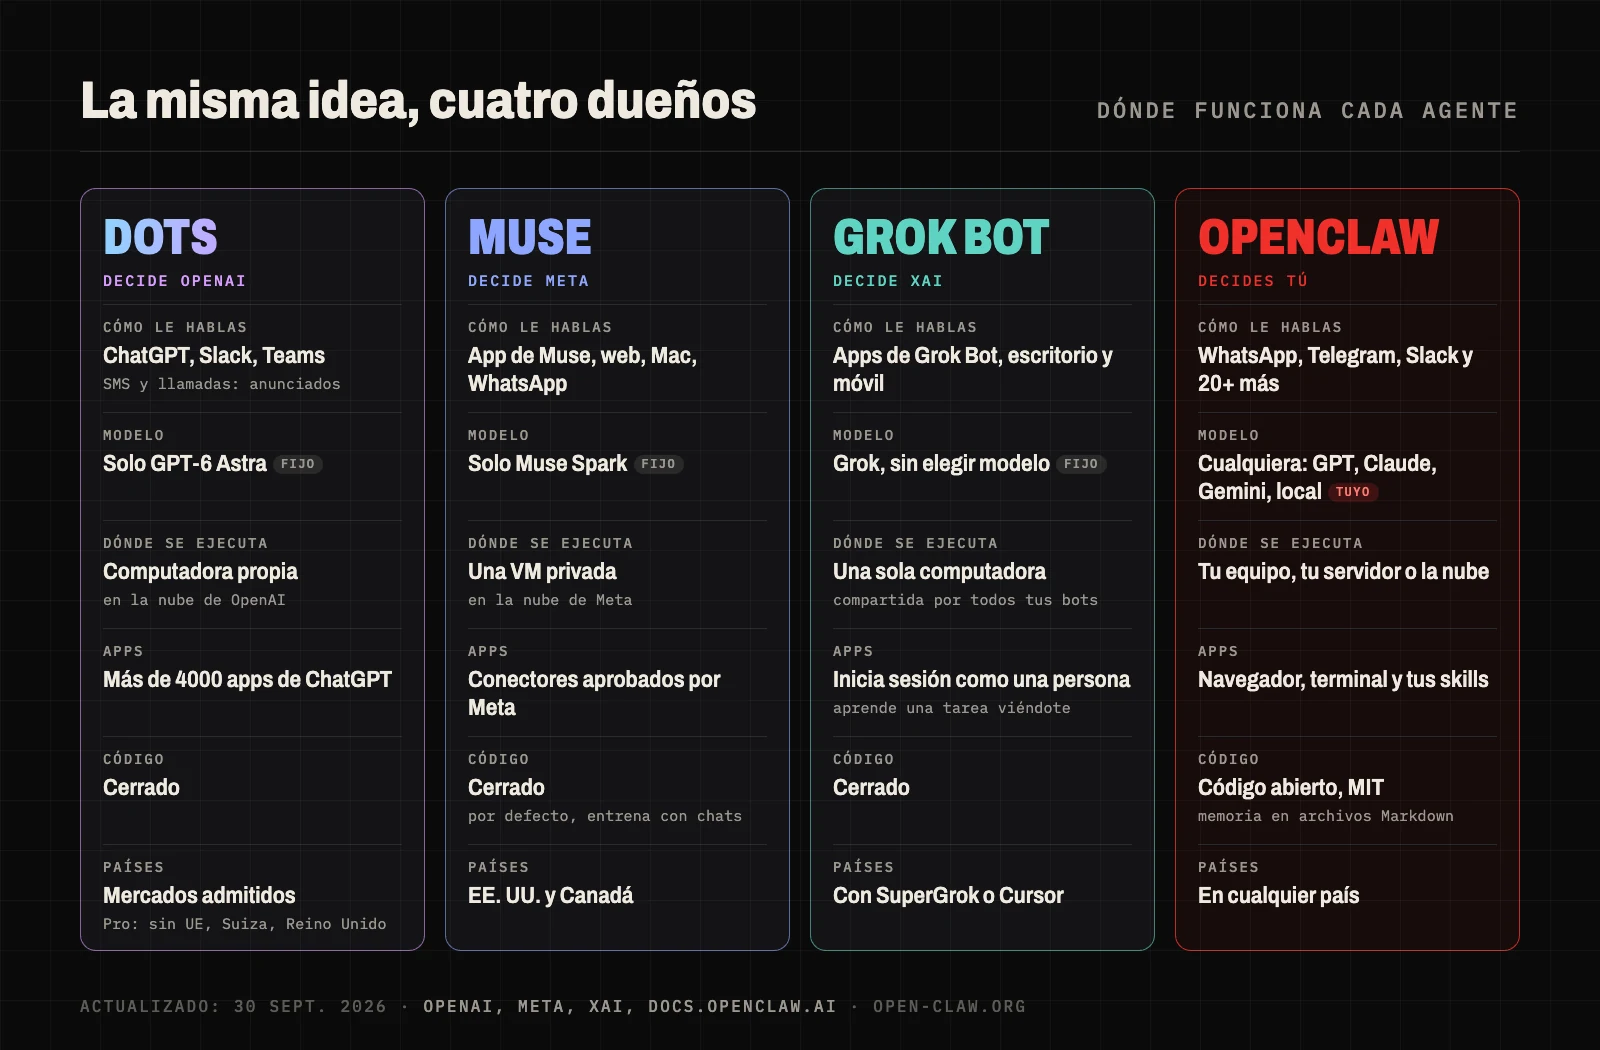Click "EE. UU. y Canadá" countries text
This screenshot has width=1600, height=1050.
tap(550, 895)
